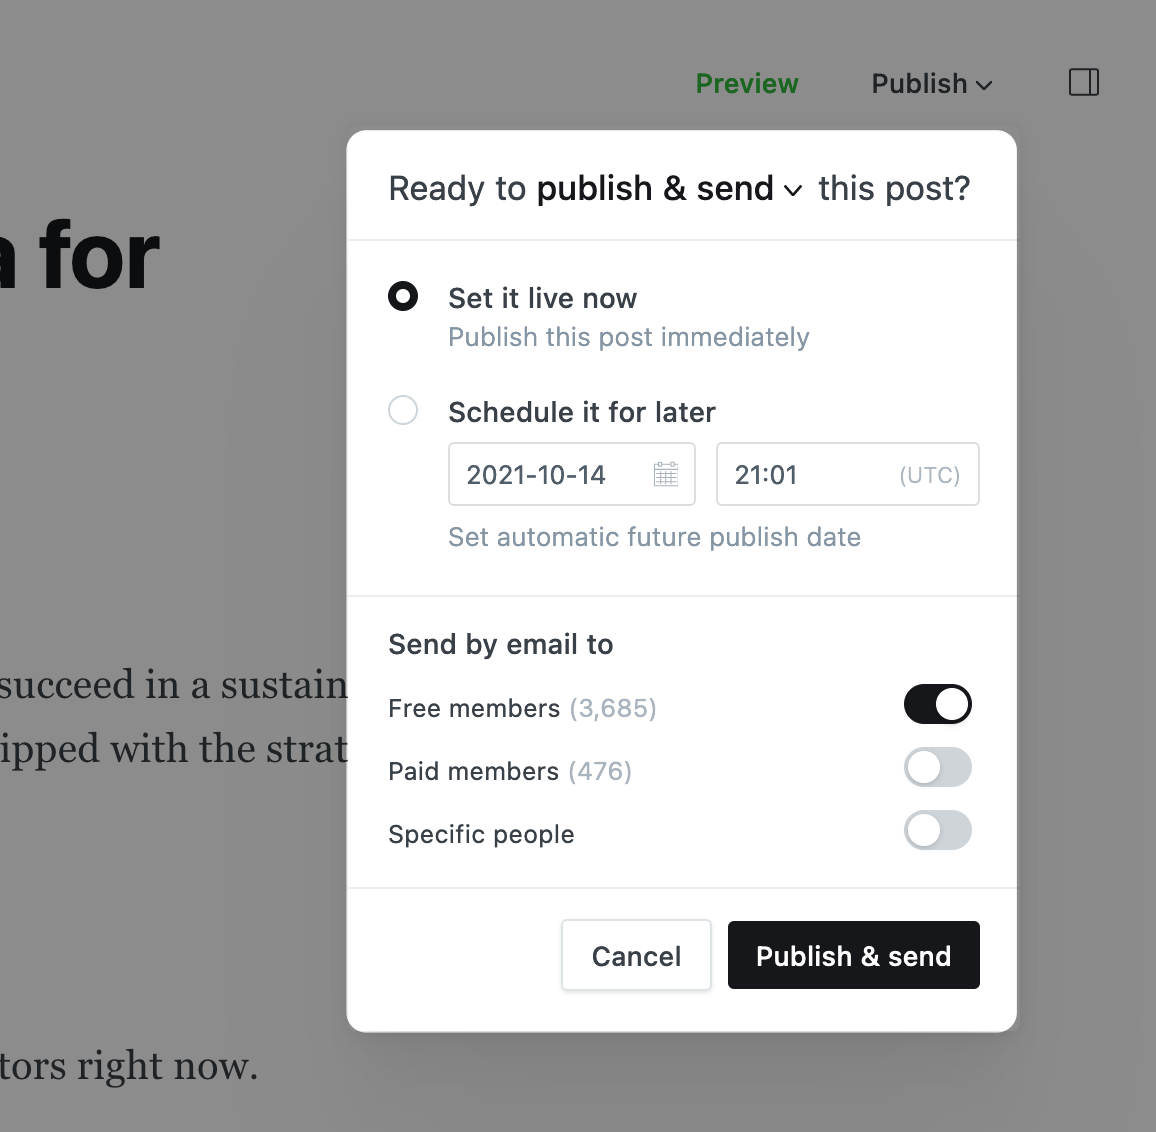Click the Schedule it for later label
The image size is (1156, 1132).
582,412
